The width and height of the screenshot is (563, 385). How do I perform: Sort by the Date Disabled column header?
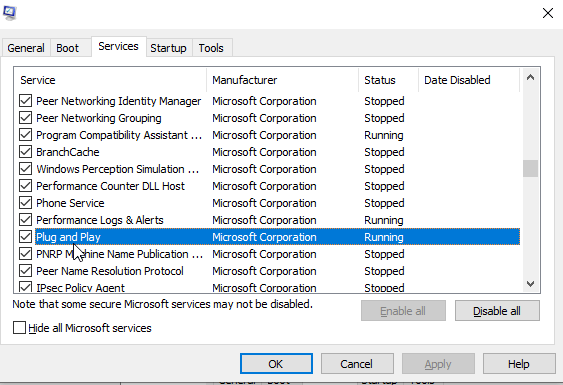point(469,80)
